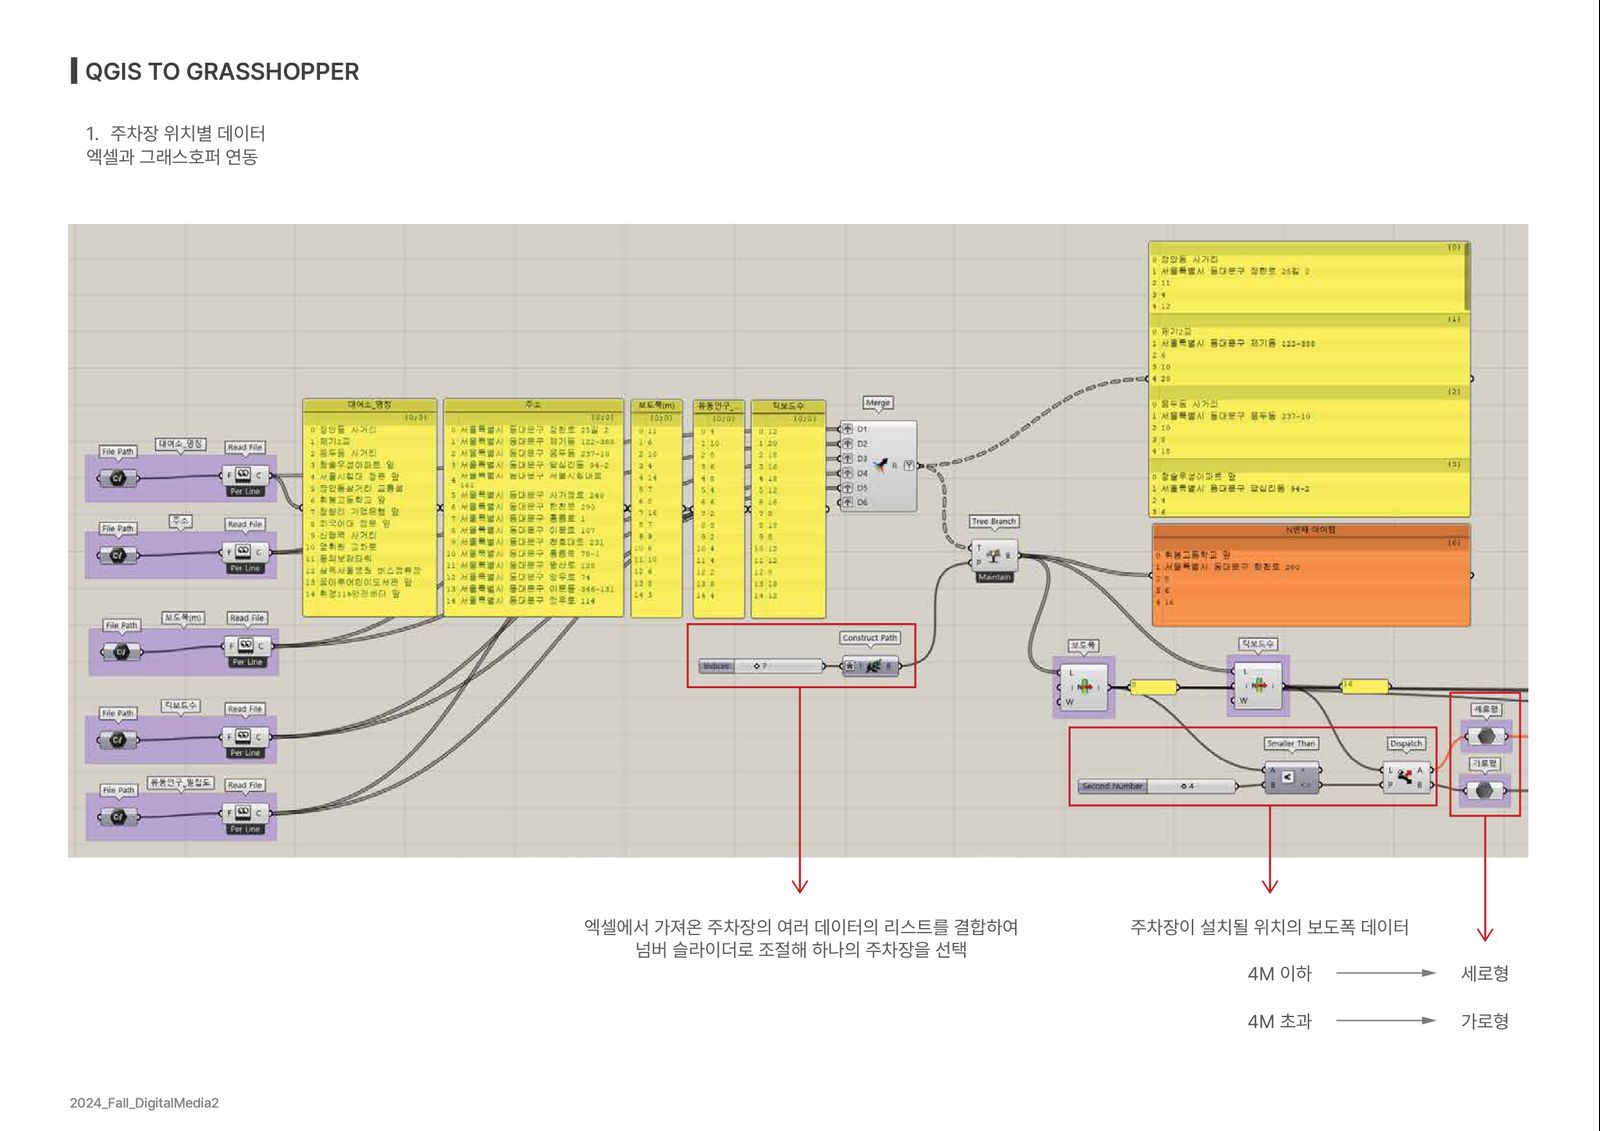This screenshot has height=1131, width=1600.
Task: Click the '보도폭(m)' group label tag
Action: (x=183, y=617)
